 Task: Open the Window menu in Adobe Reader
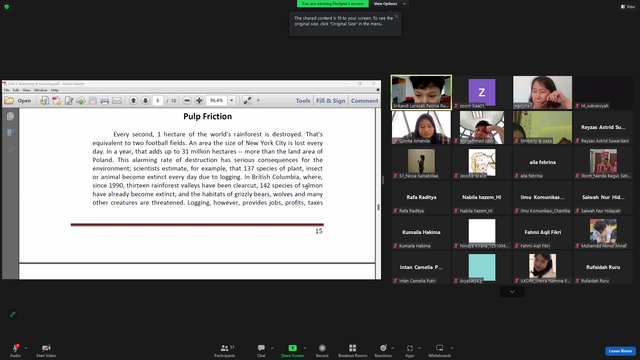coord(40,90)
